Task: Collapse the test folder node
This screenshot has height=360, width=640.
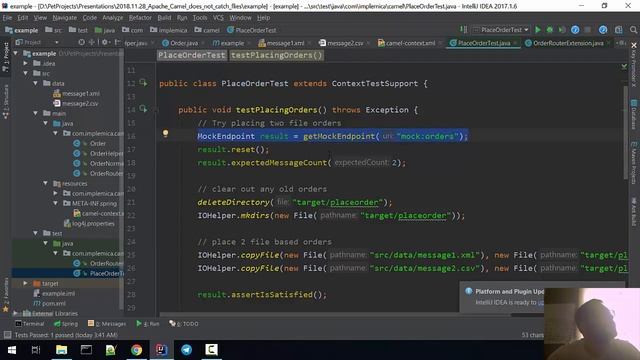Action: coord(36,233)
